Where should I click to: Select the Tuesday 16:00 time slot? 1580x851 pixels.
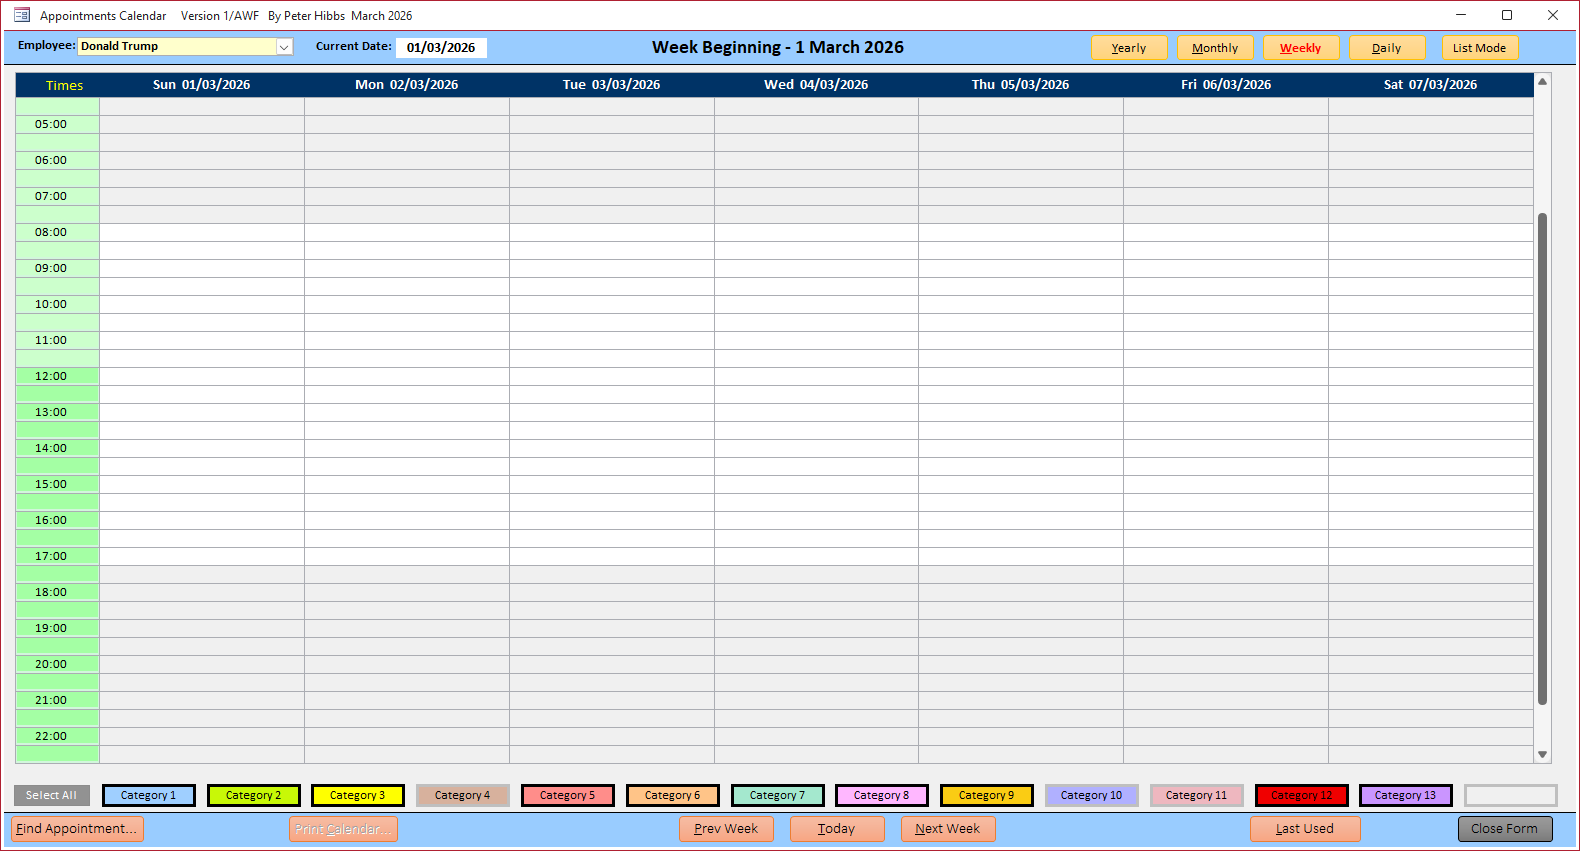point(612,520)
